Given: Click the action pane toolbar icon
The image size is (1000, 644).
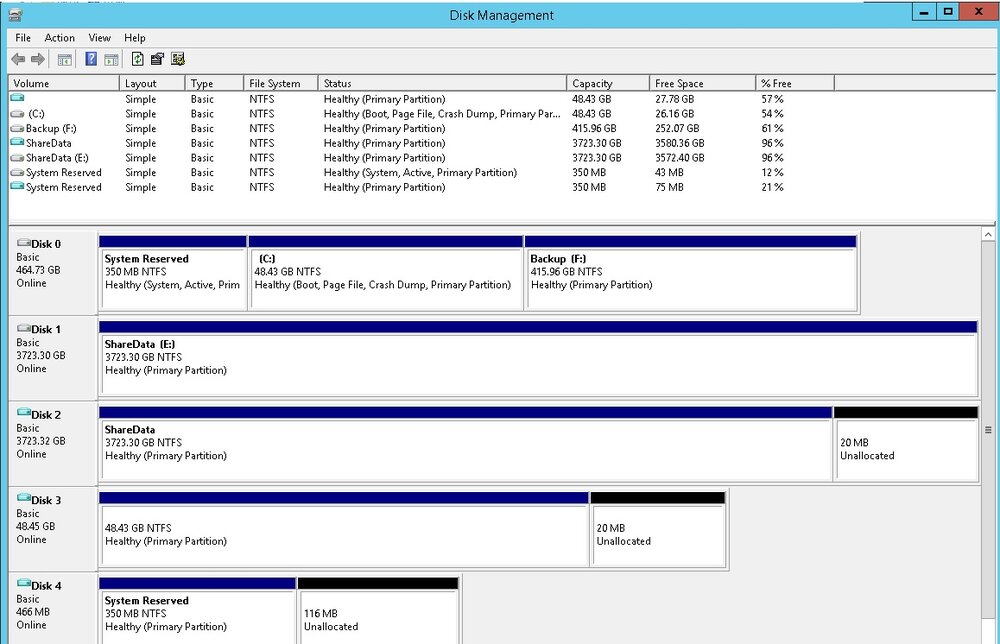Looking at the screenshot, I should click(x=112, y=60).
